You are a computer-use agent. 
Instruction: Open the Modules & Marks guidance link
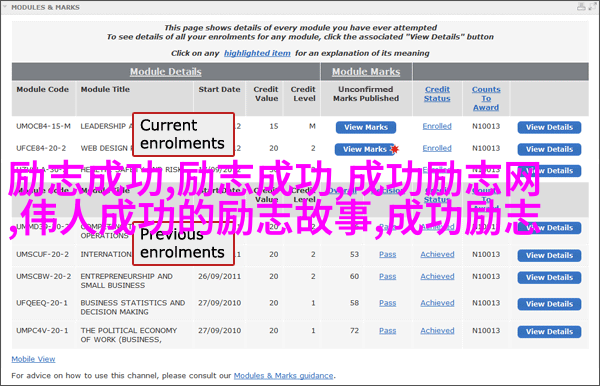284,376
